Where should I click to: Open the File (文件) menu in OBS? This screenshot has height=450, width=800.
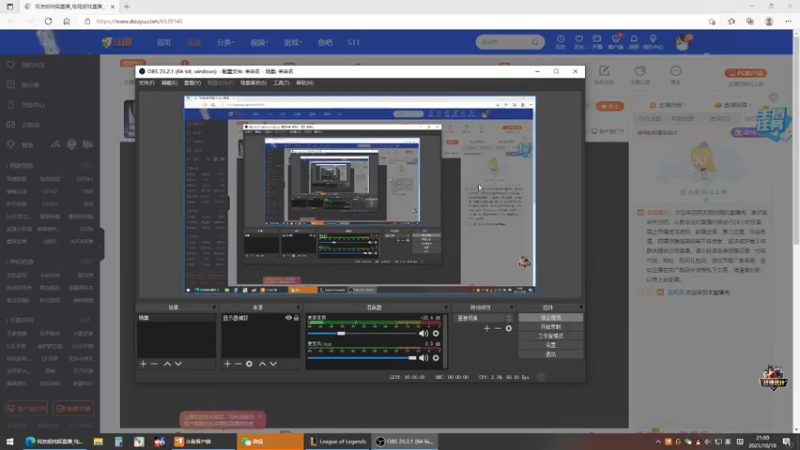(146, 83)
